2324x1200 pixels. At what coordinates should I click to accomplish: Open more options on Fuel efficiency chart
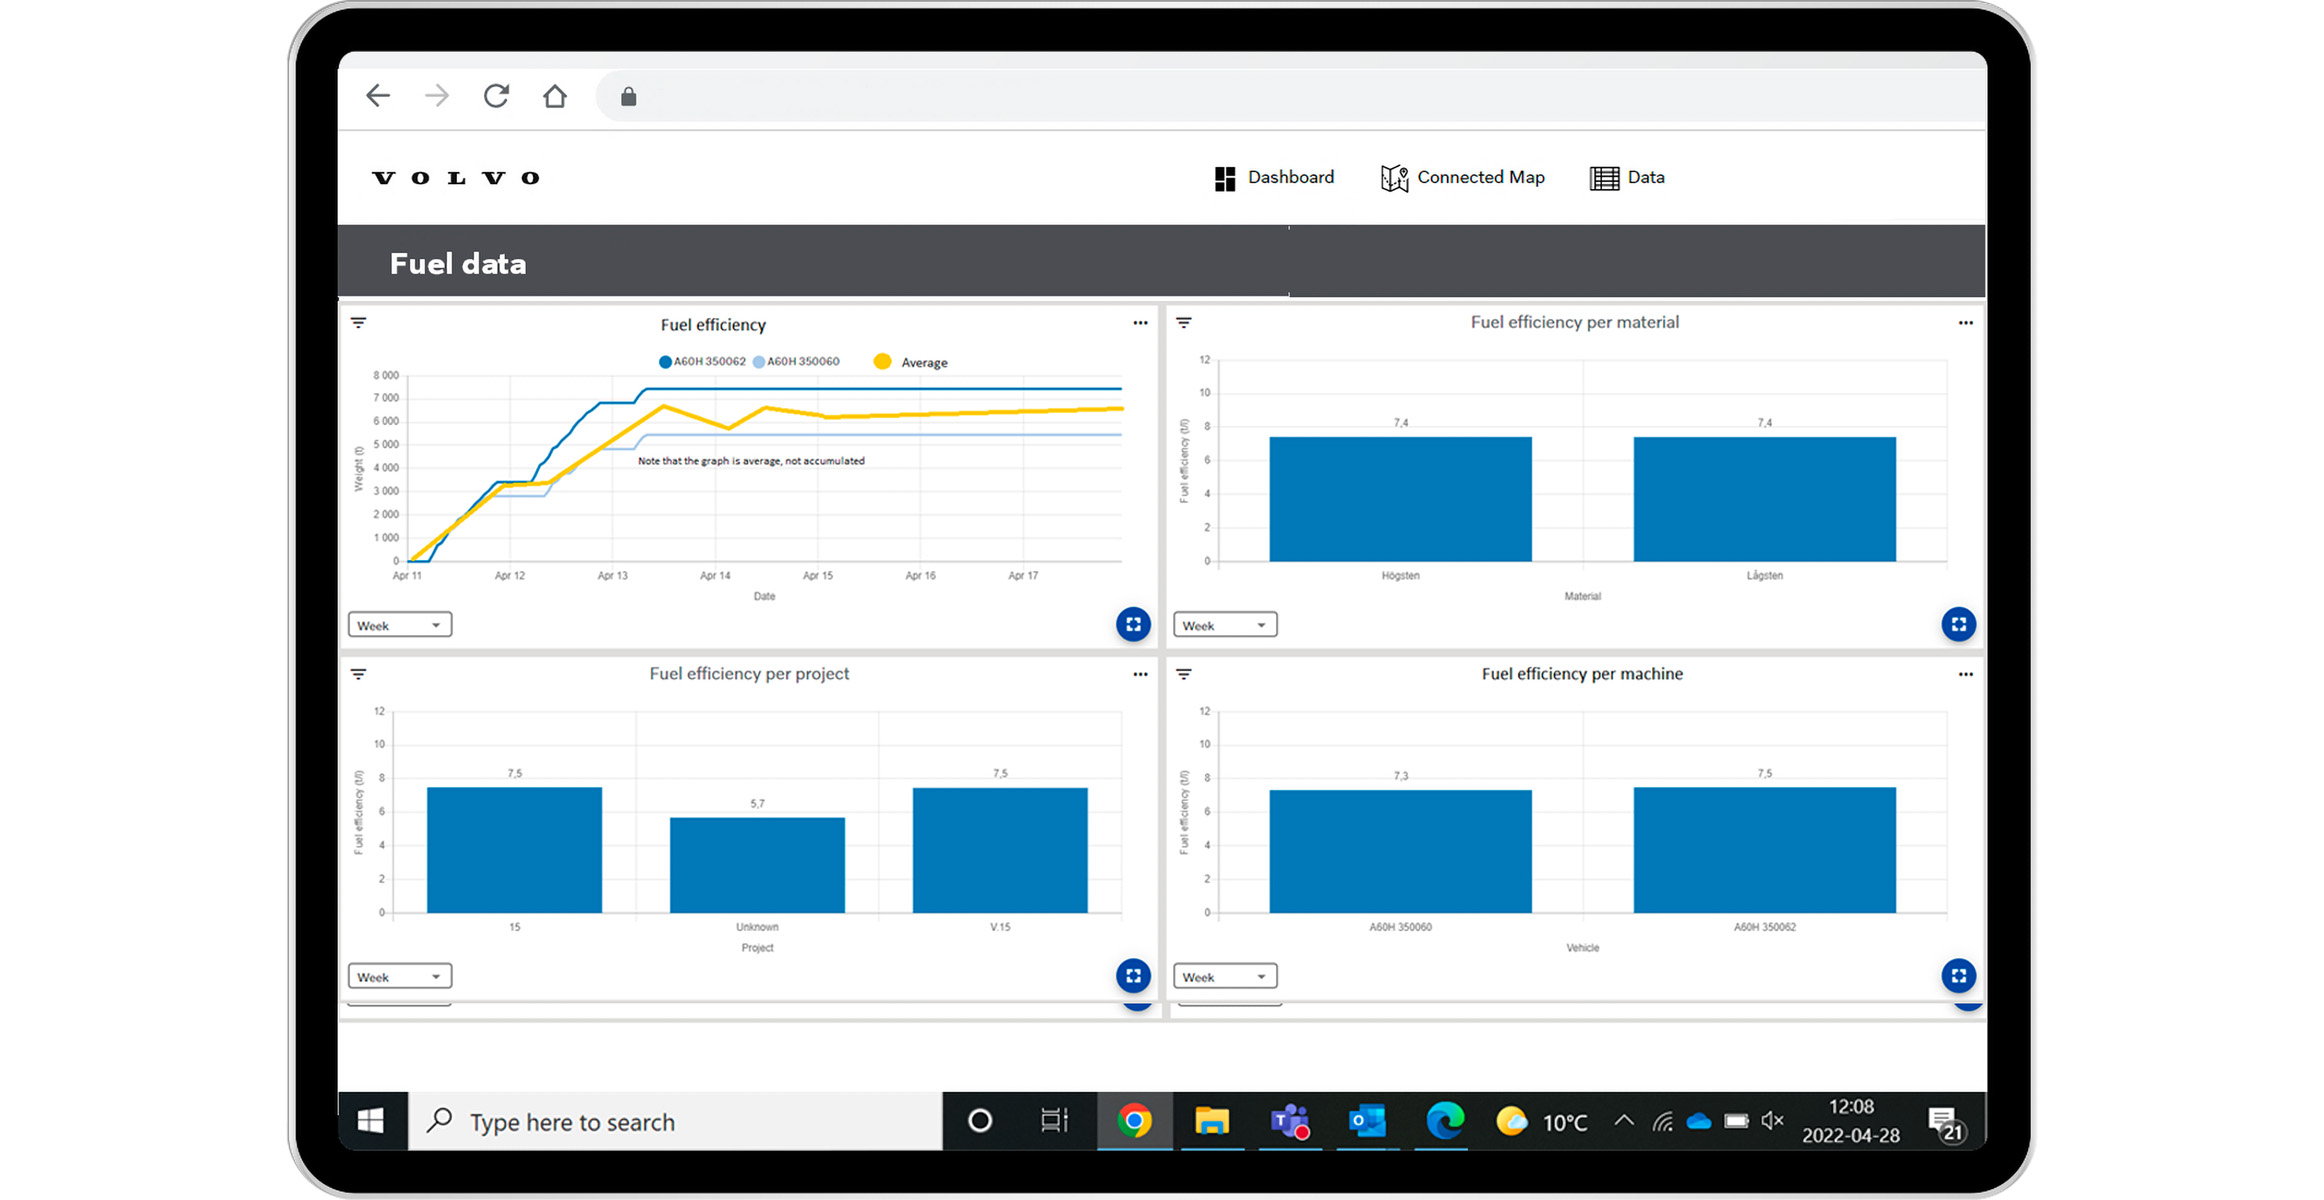(1140, 323)
